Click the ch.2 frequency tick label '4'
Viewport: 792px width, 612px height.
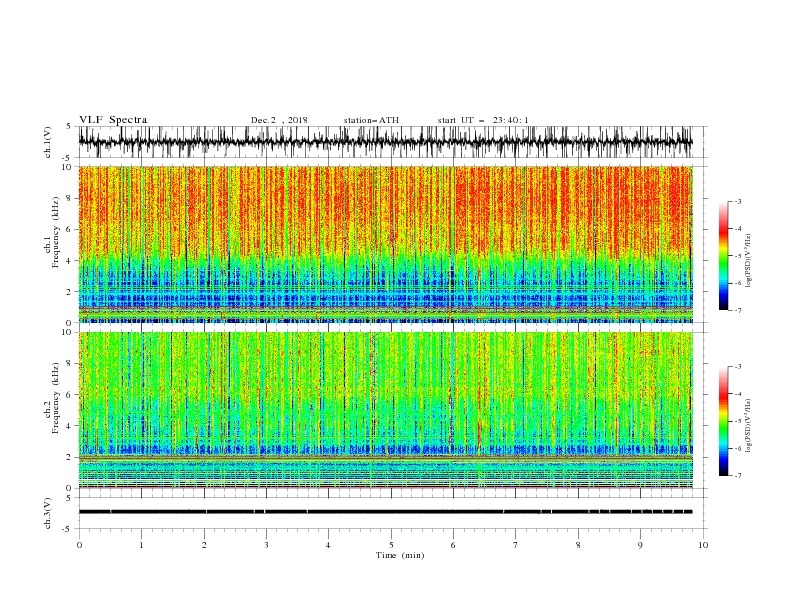point(70,426)
